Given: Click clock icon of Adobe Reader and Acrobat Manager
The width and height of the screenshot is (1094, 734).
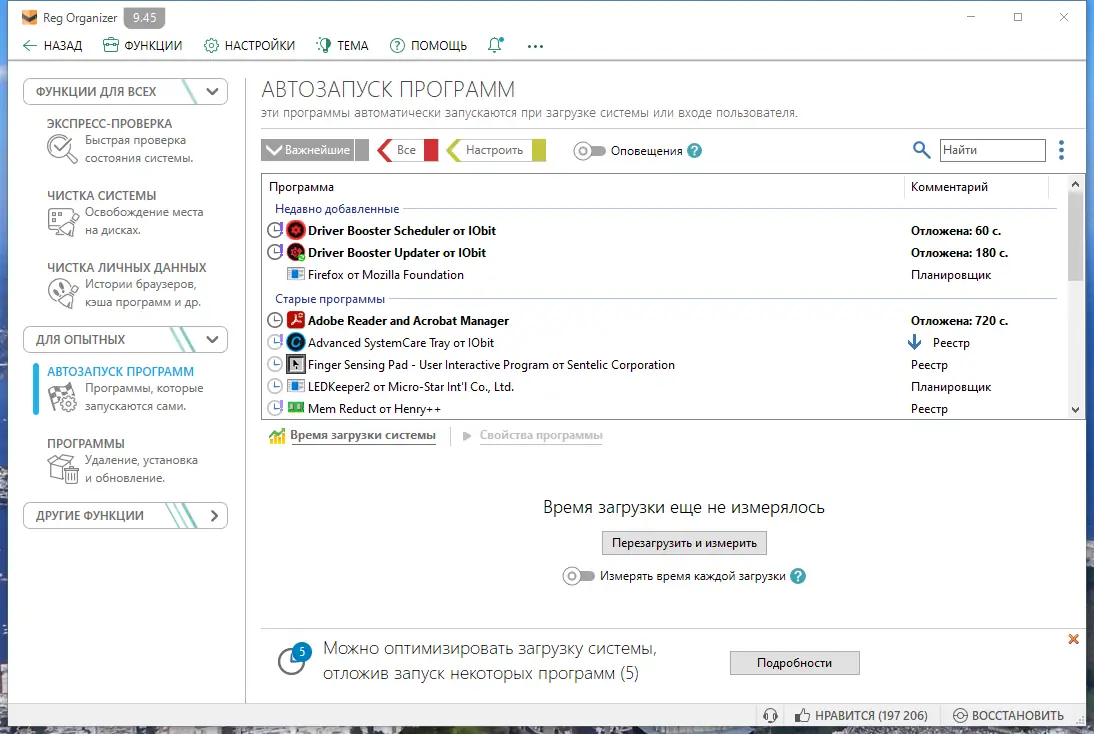Looking at the screenshot, I should click(275, 320).
